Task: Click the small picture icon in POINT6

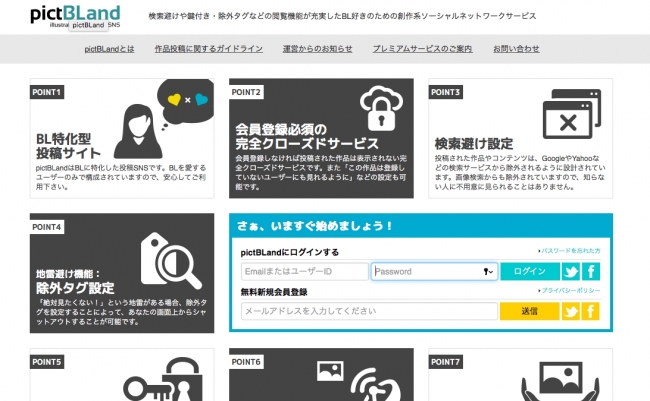Action: click(x=330, y=371)
